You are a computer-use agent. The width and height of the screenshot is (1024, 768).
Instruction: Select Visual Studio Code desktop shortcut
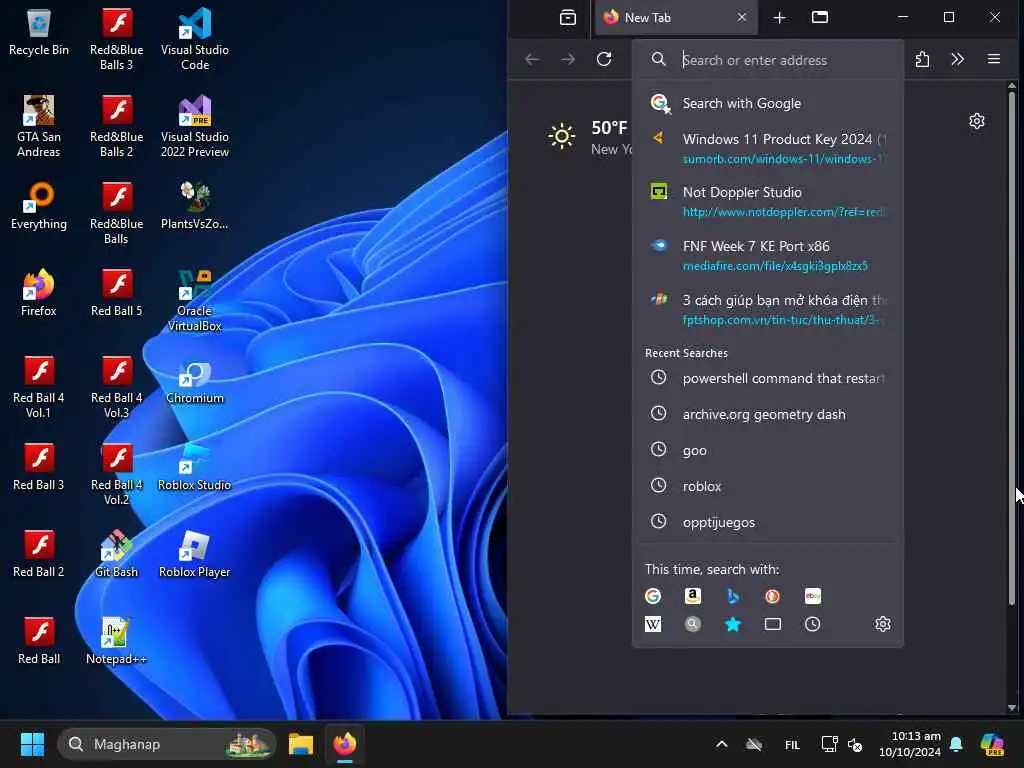pos(195,39)
